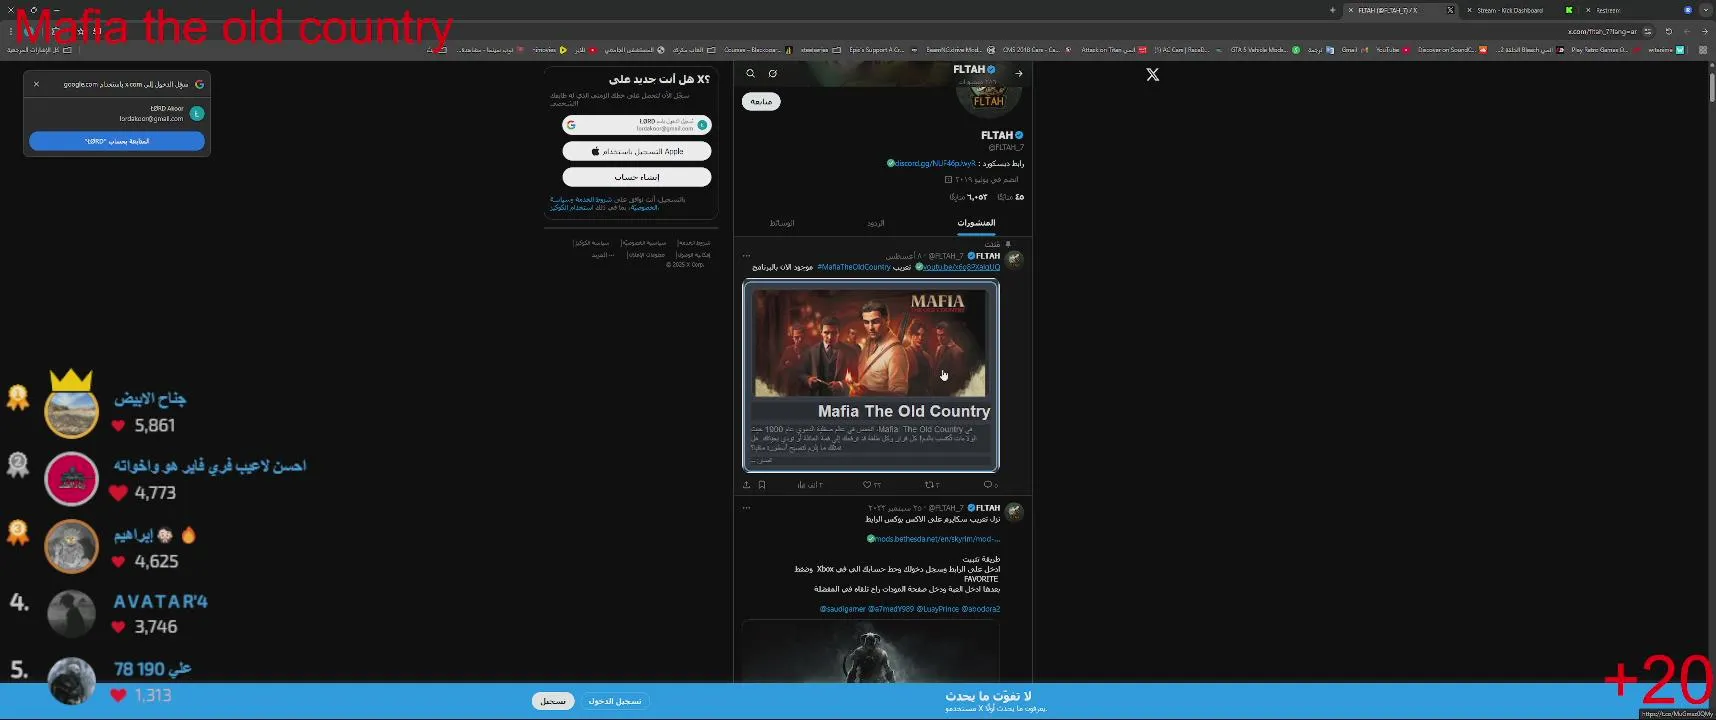Click the @aboodcra2 mention
The image size is (1716, 720).
(980, 609)
